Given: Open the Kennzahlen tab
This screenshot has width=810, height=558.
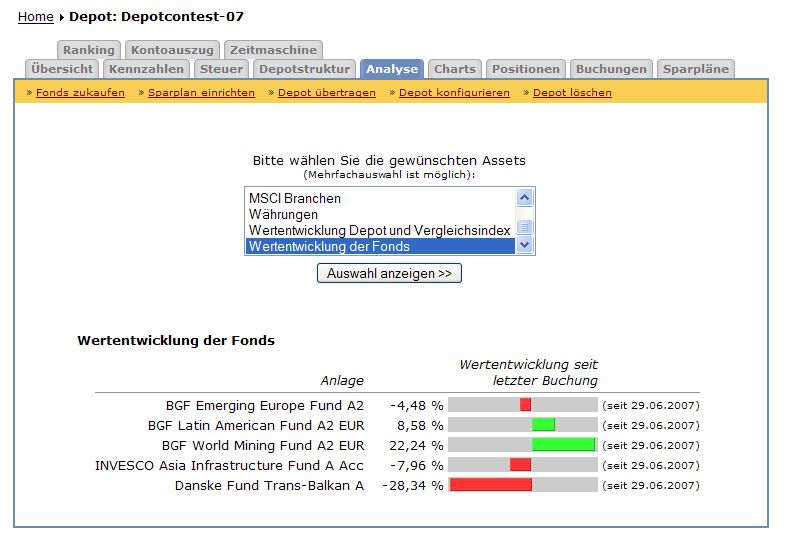Looking at the screenshot, I should point(146,69).
